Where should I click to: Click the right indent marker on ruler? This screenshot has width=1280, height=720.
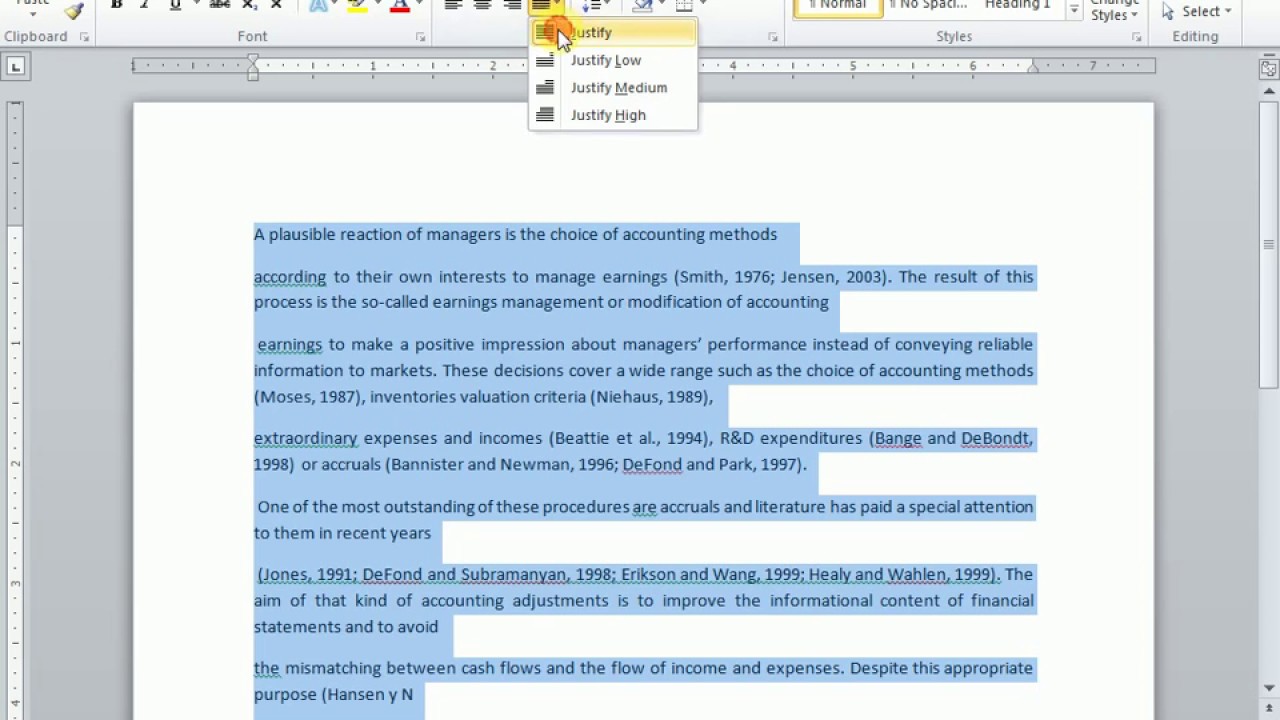point(1033,69)
